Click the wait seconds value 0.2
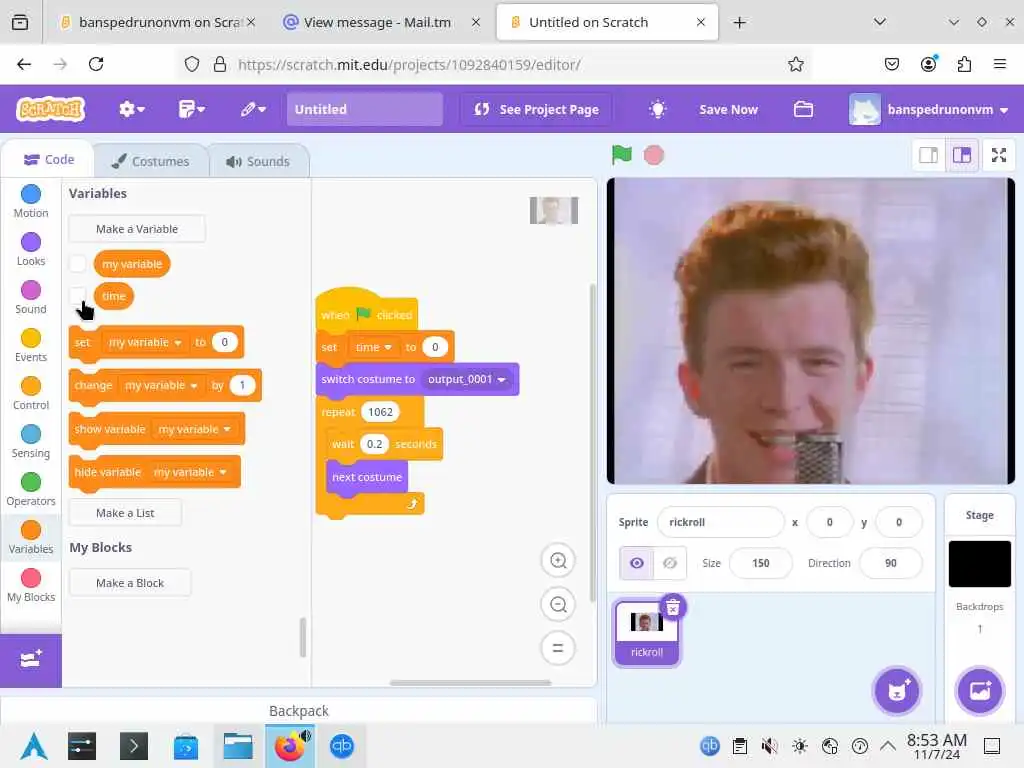This screenshot has height=768, width=1024. [x=374, y=444]
